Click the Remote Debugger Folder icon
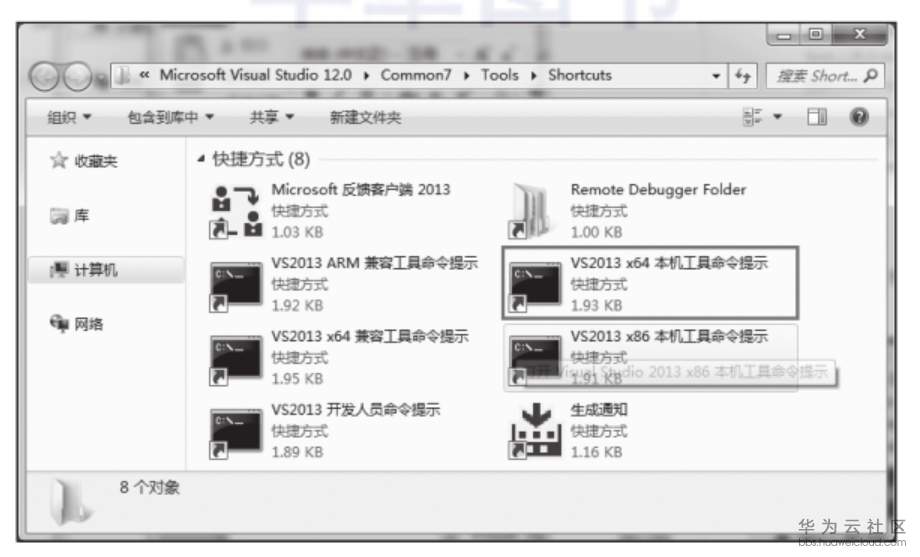This screenshot has width=920, height=557. pos(530,211)
